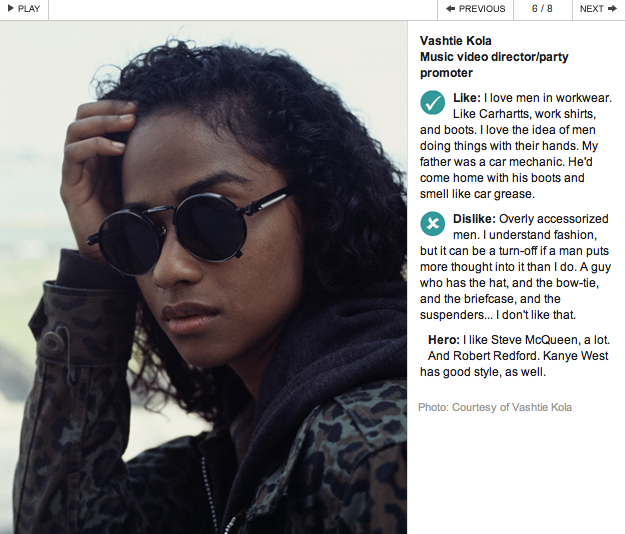Start the slideshow with the Play button
This screenshot has height=534, width=625.
coord(24,9)
